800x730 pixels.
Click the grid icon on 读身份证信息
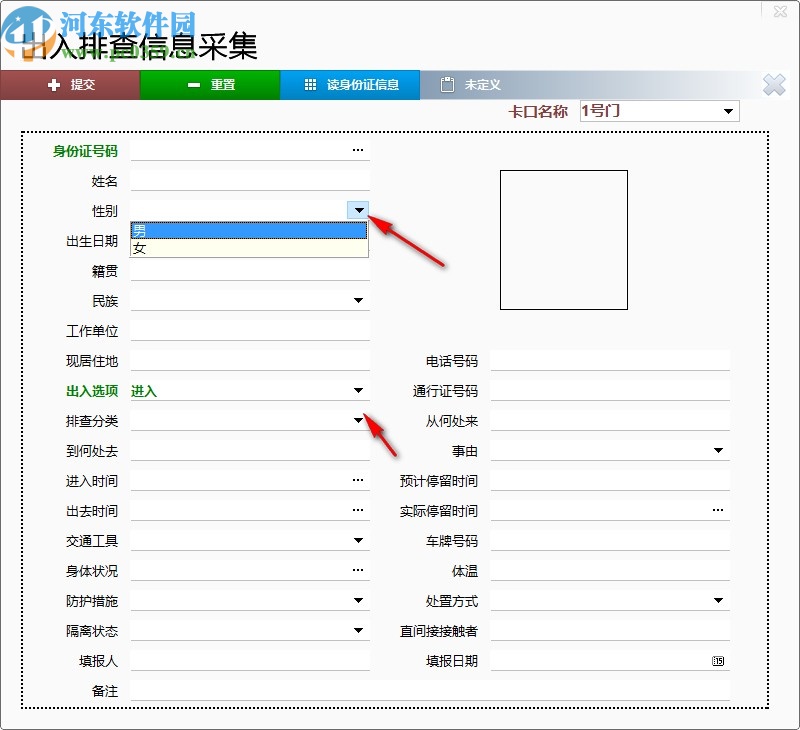pos(313,84)
